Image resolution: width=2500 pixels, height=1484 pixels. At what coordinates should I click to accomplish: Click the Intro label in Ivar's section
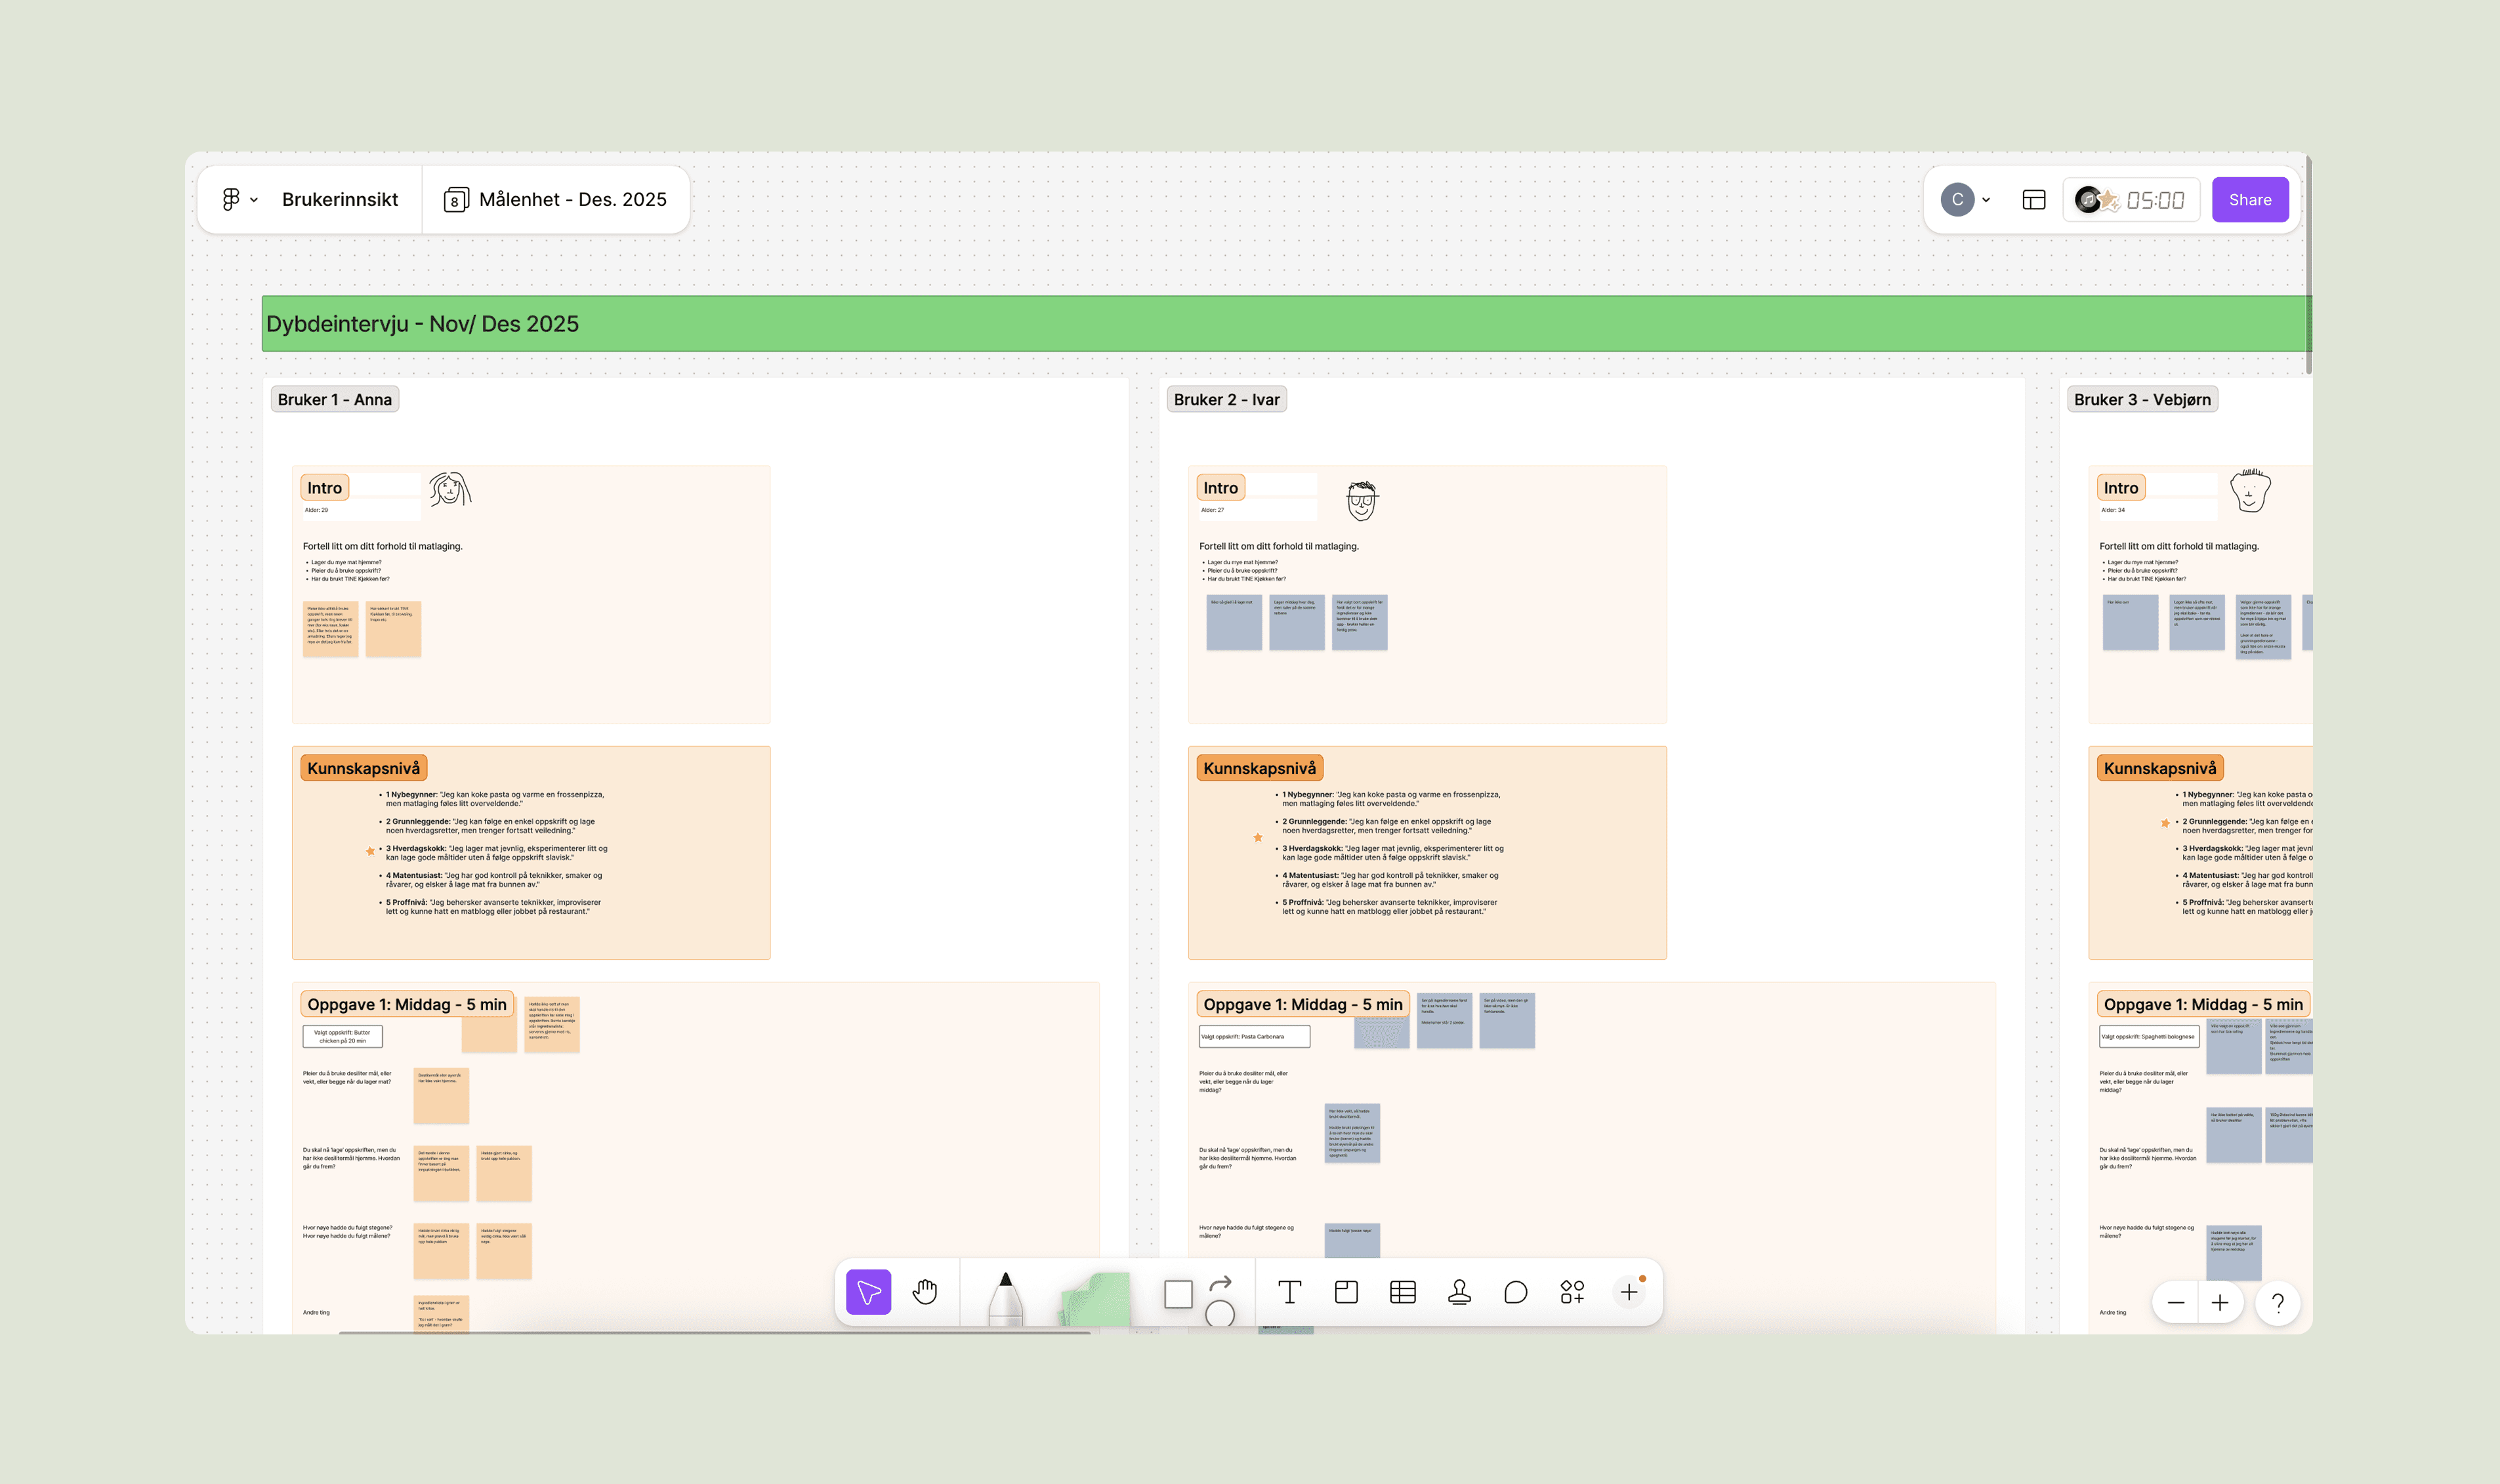tap(1220, 488)
